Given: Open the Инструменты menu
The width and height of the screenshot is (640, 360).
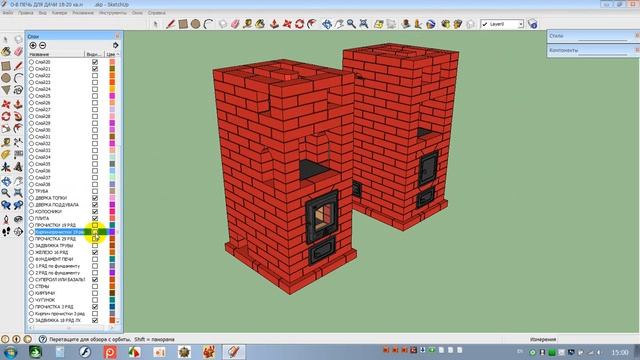Looking at the screenshot, I should (x=113, y=13).
